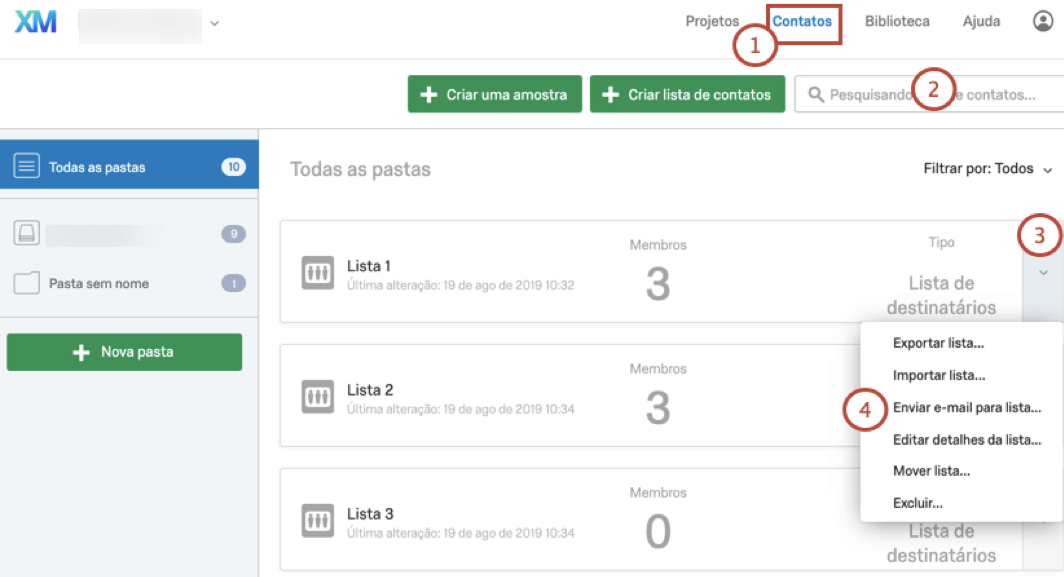1064x577 pixels.
Task: Click the Lista 1 contact list icon
Action: (x=318, y=273)
